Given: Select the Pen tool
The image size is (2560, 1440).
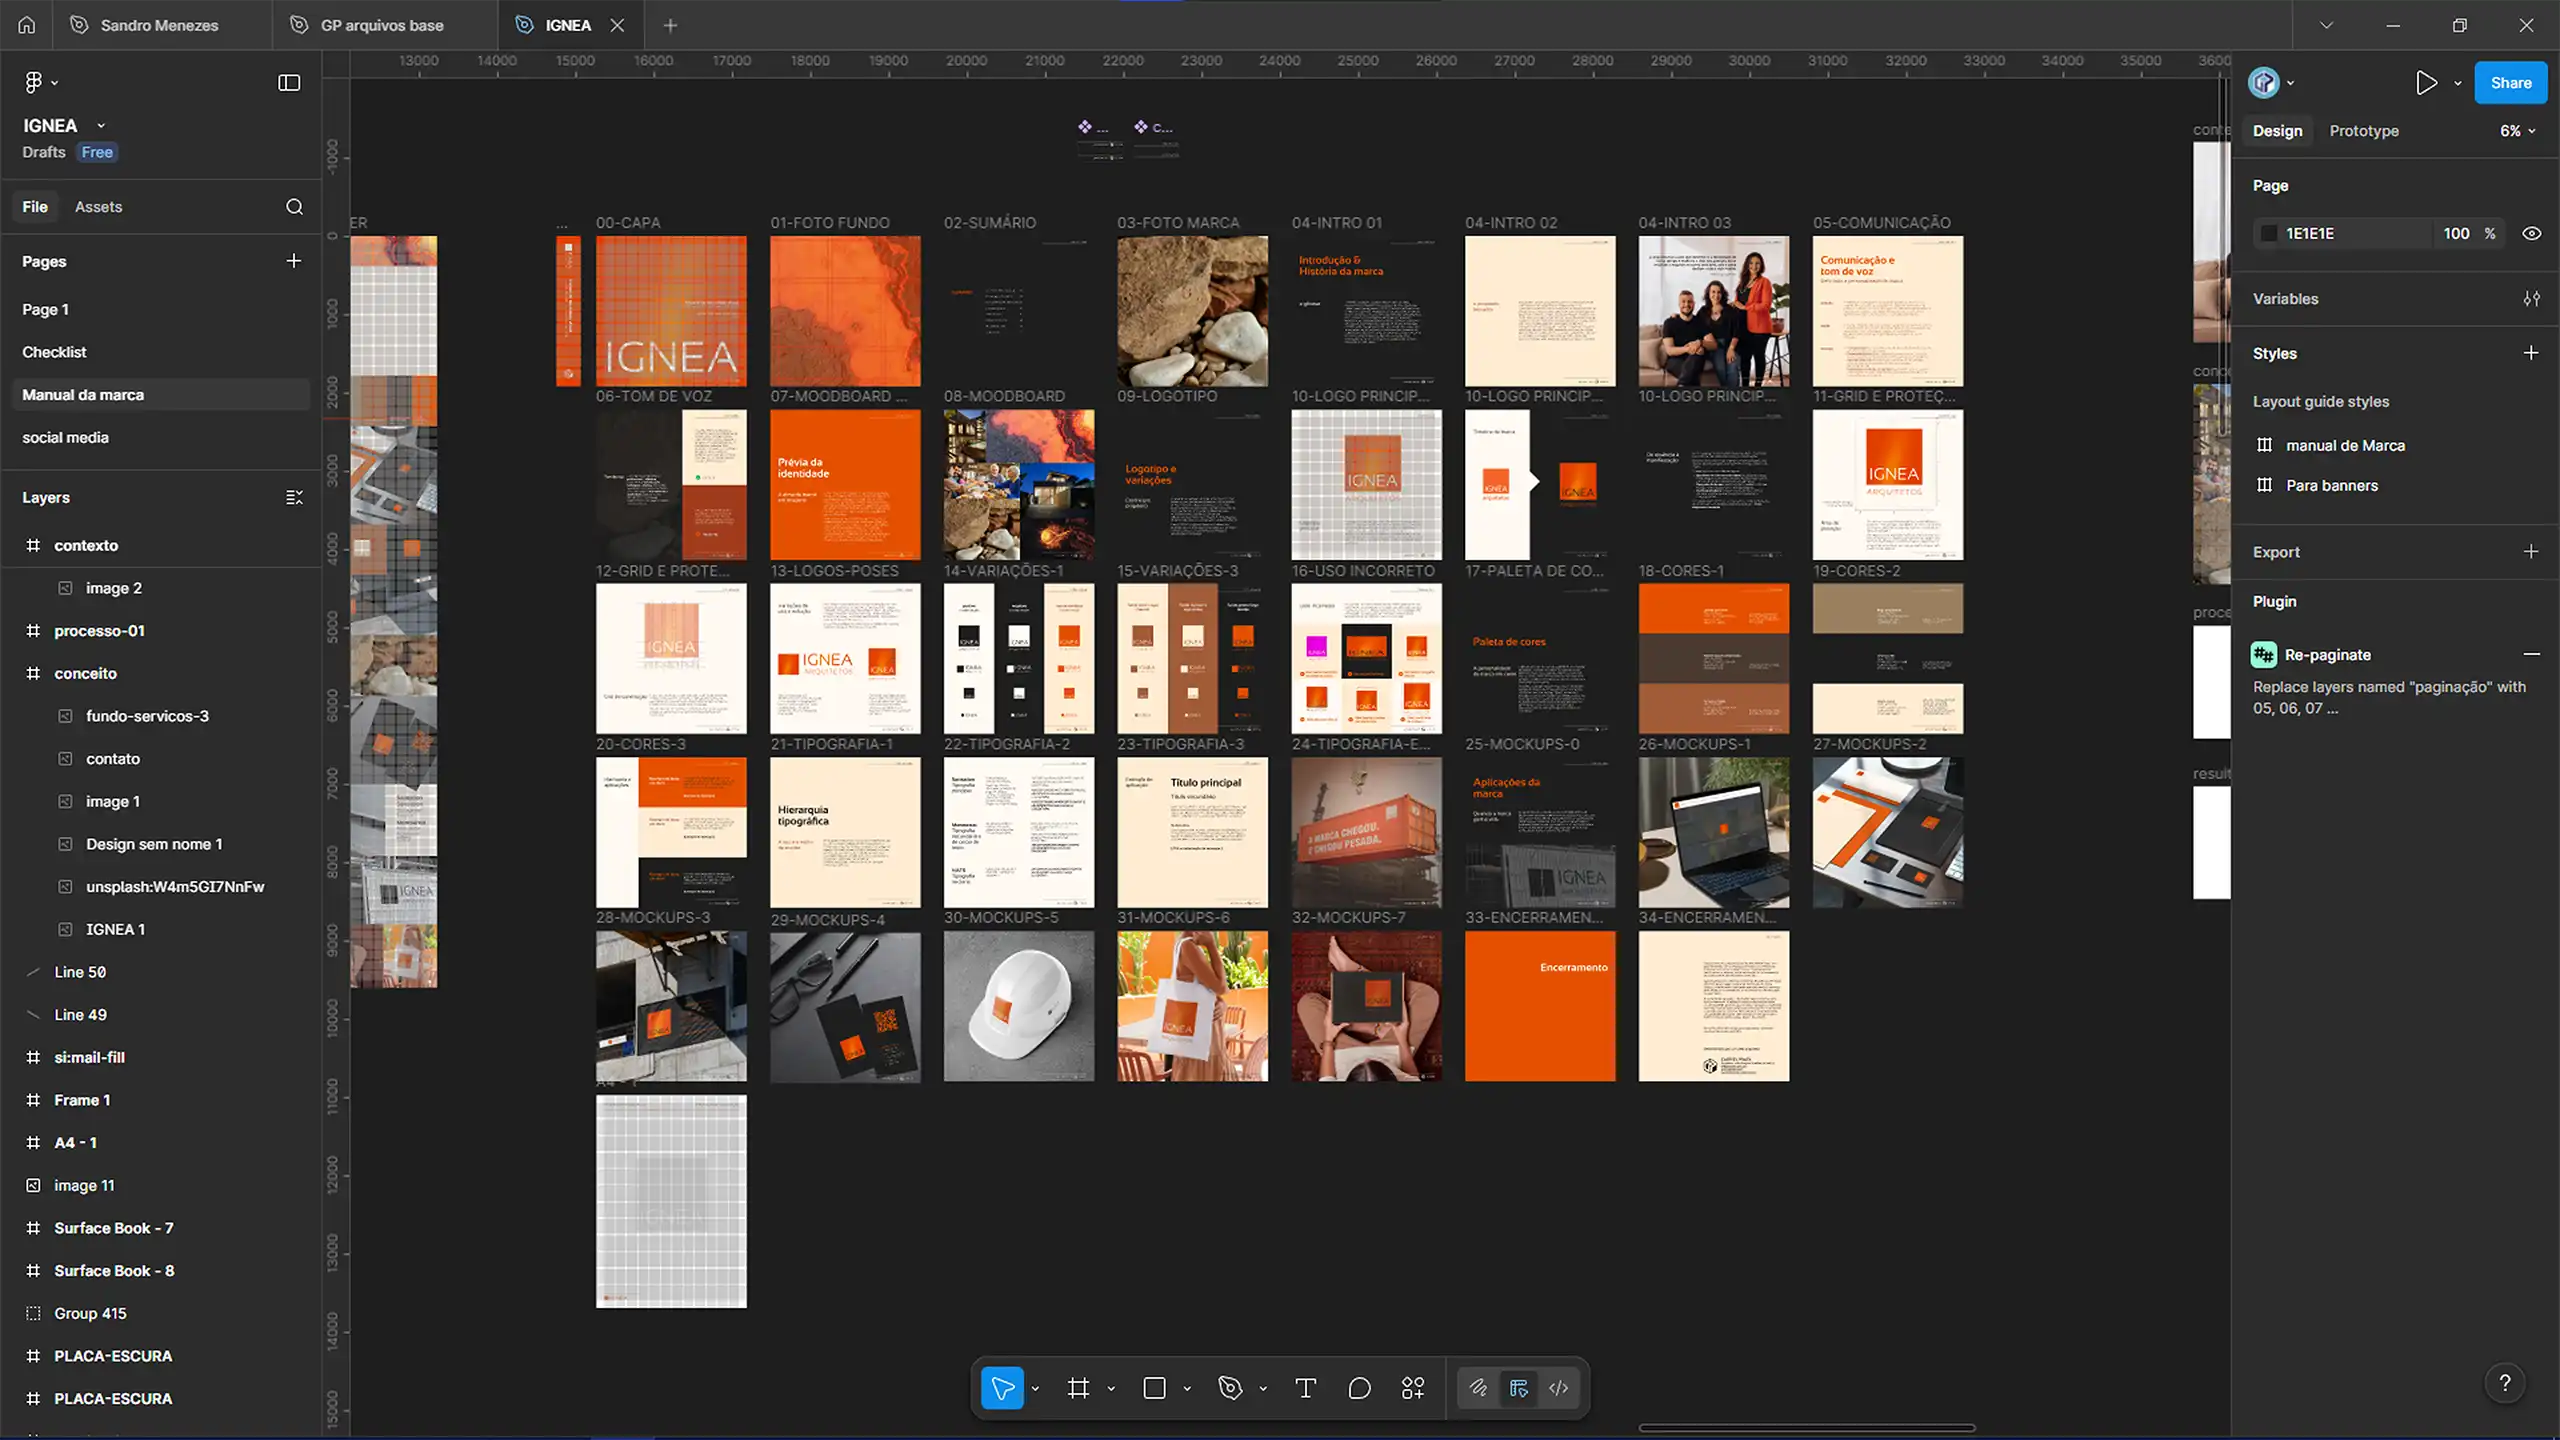Looking at the screenshot, I should click(x=1230, y=1388).
